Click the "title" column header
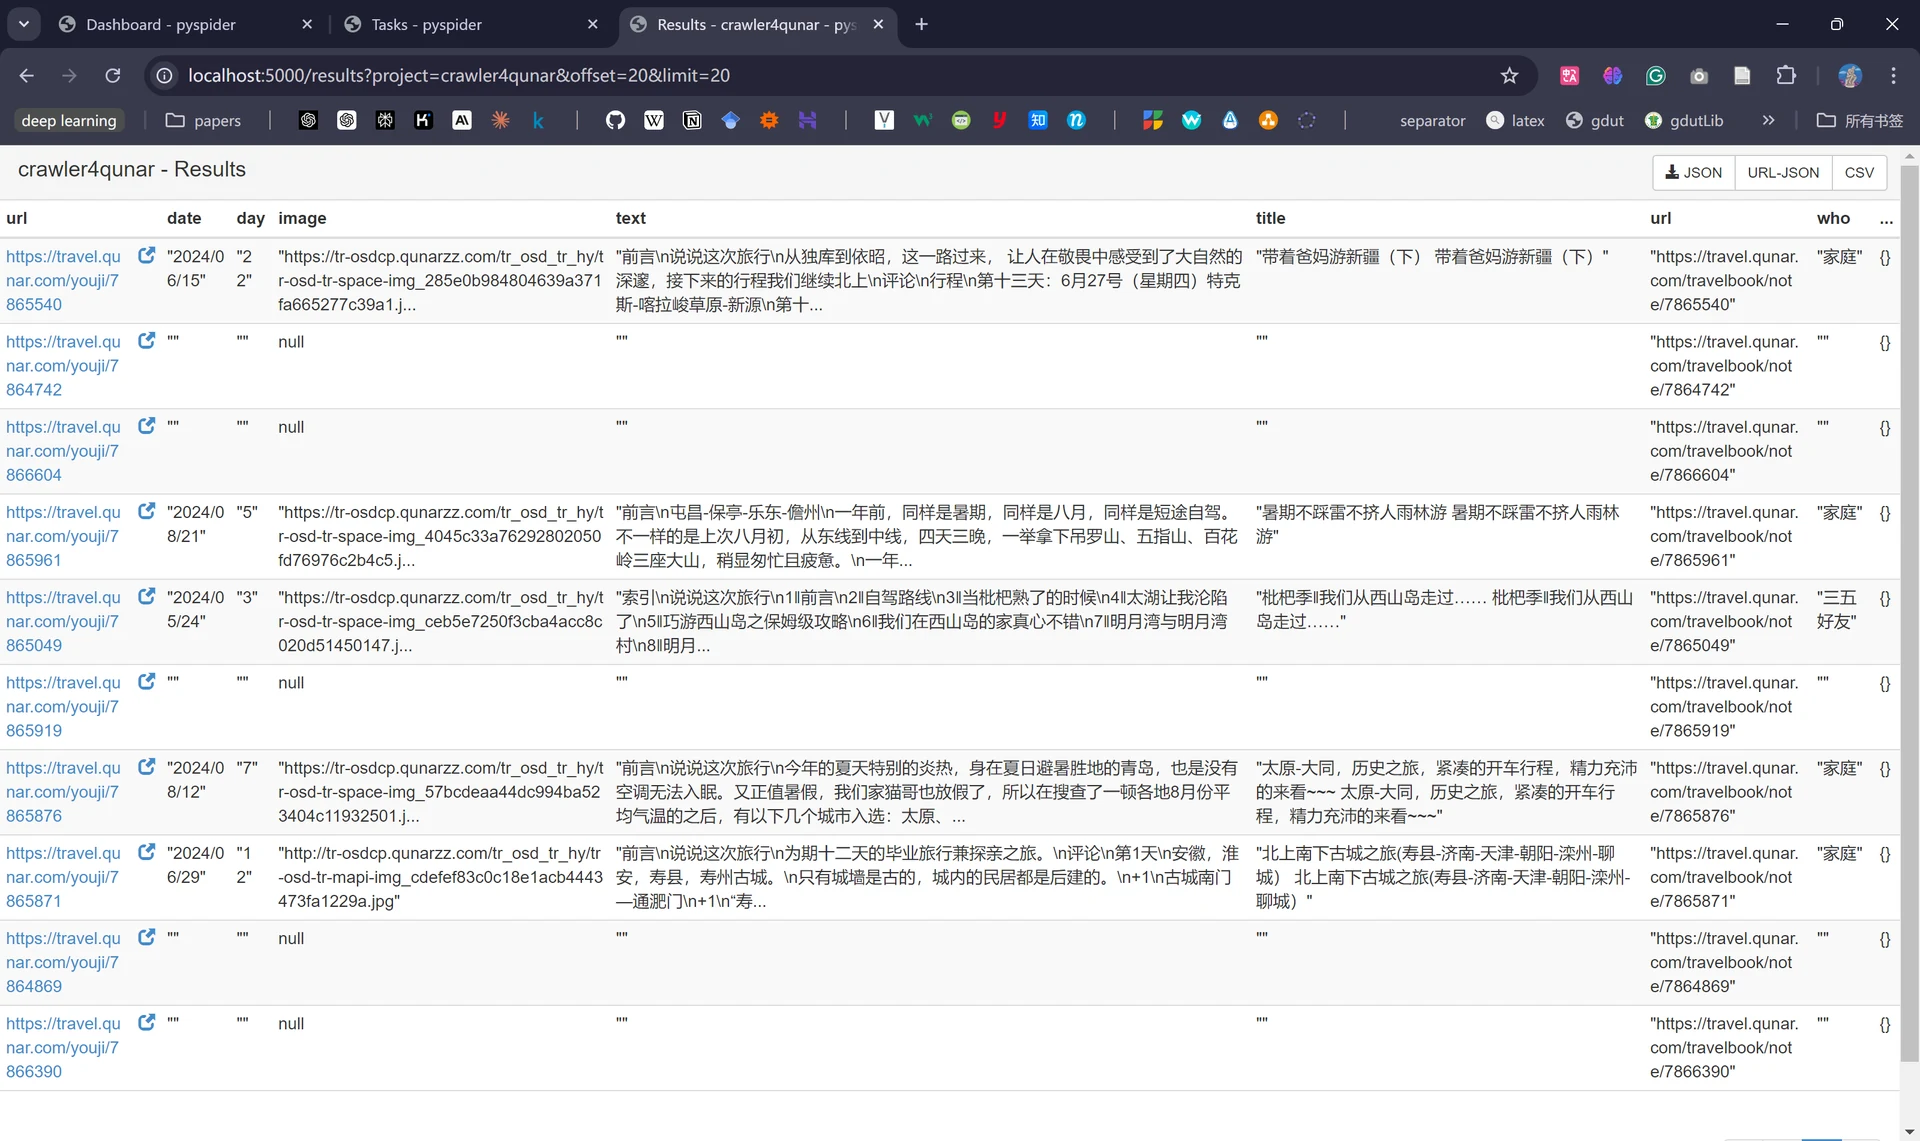This screenshot has height=1141, width=1920. 1270,218
